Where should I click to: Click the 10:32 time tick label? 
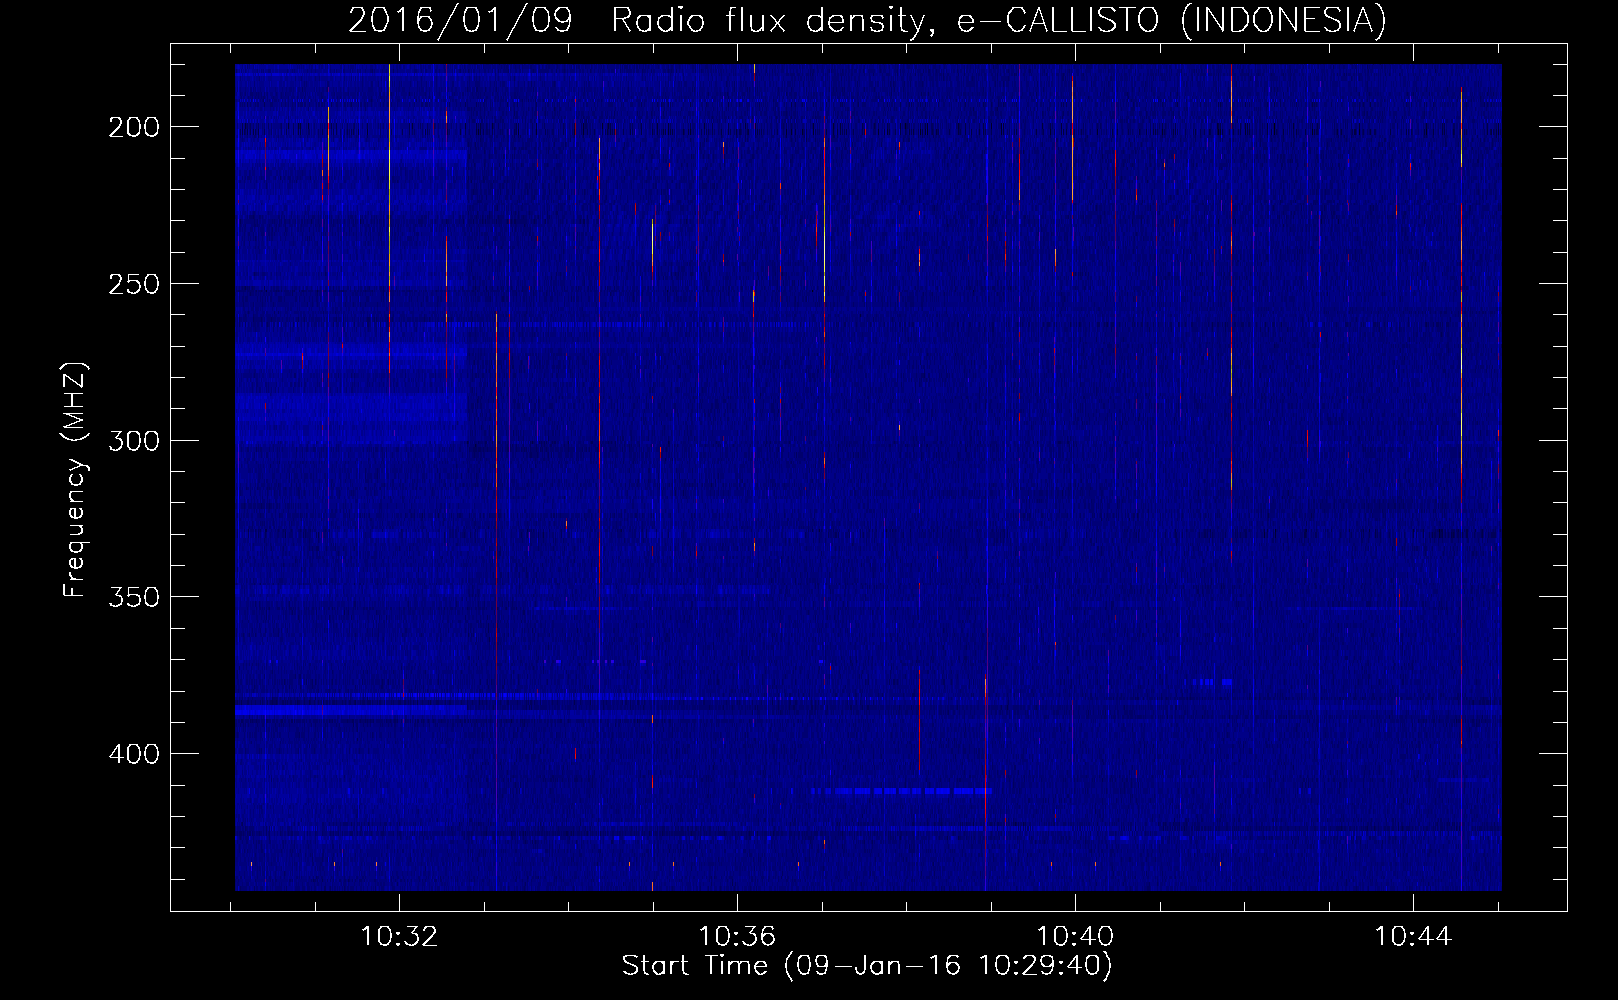[x=399, y=937]
